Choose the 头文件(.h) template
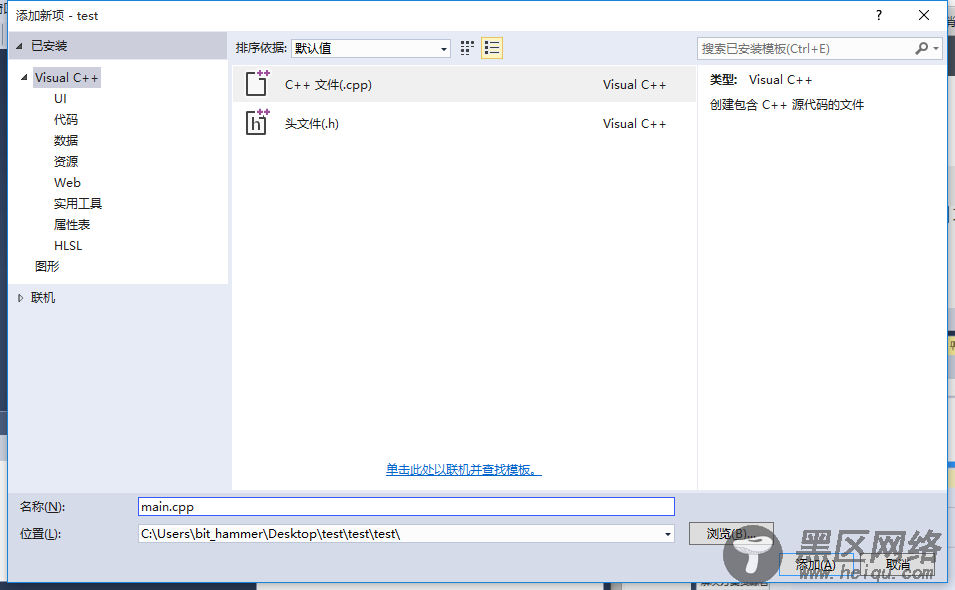Screen dimensions: 955x590 (464, 123)
